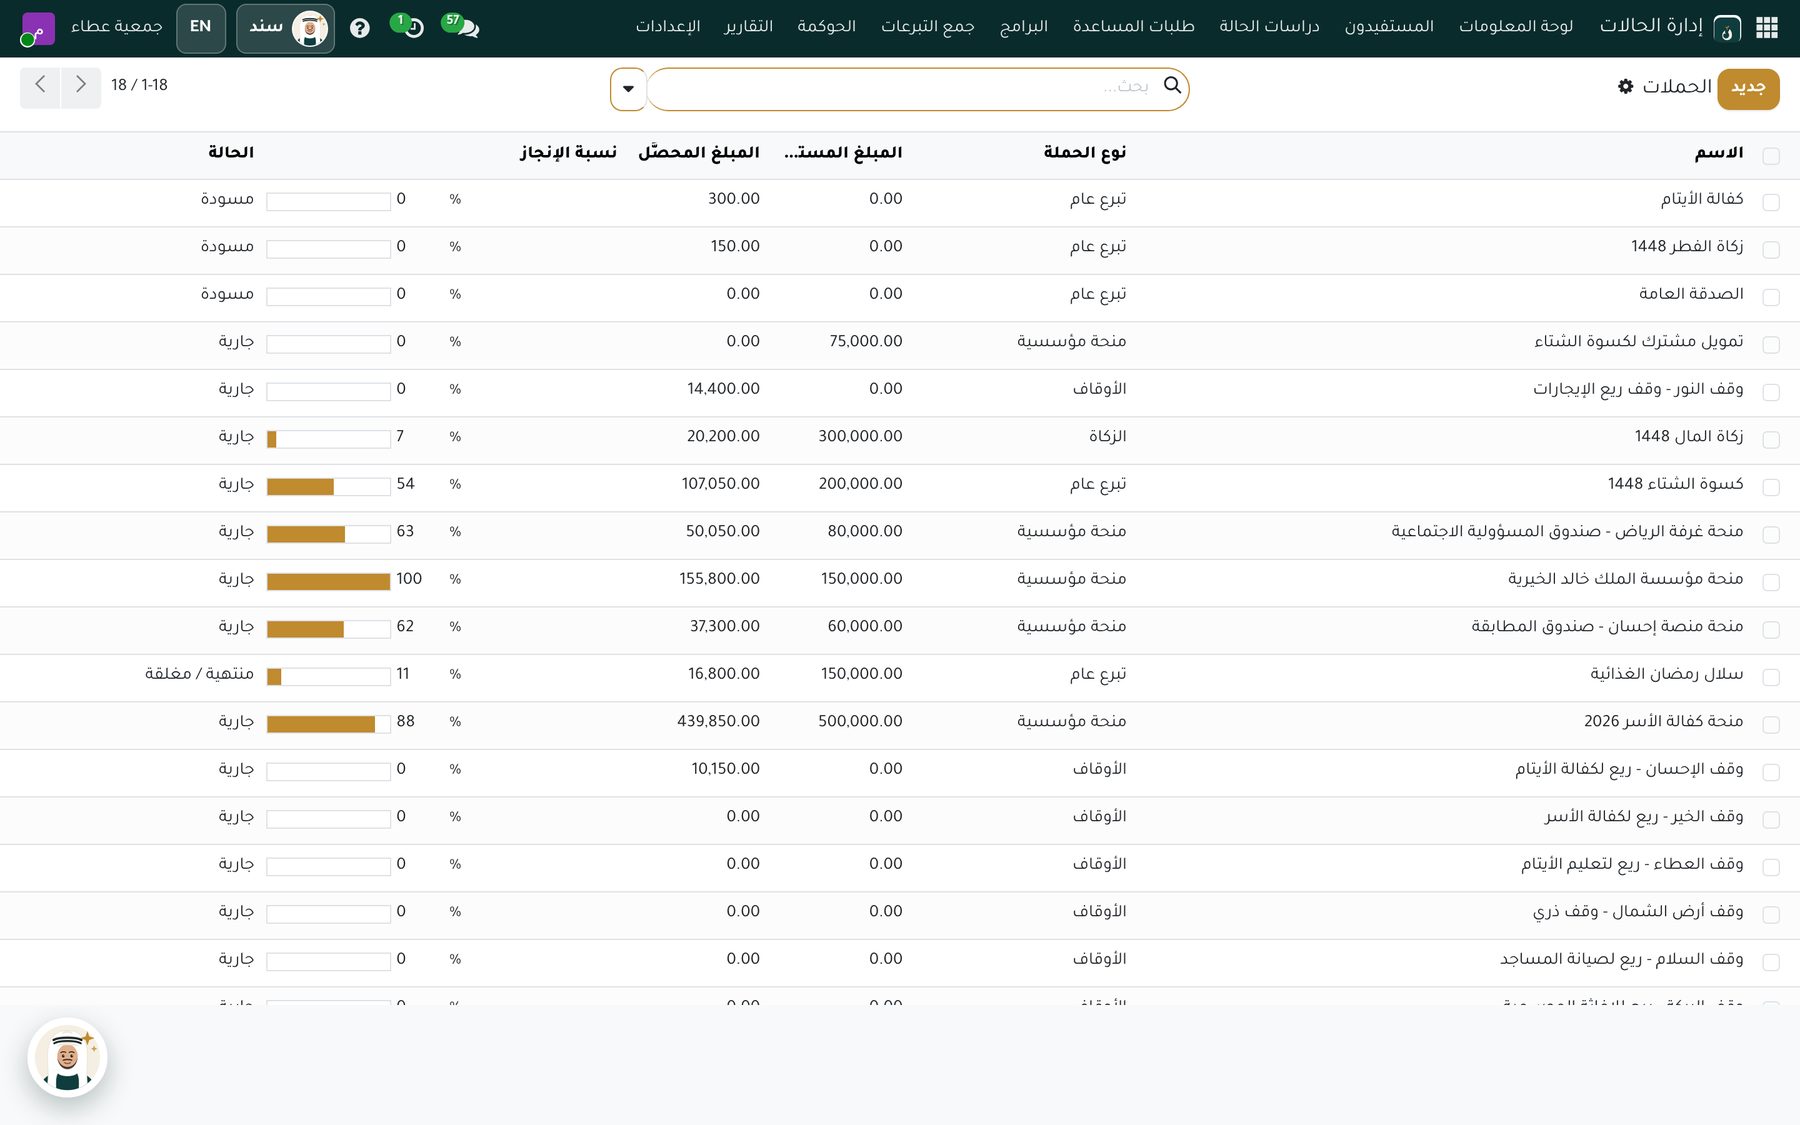Sort by the المبلغ المحصّل column header
This screenshot has height=1125, width=1800.
(699, 152)
